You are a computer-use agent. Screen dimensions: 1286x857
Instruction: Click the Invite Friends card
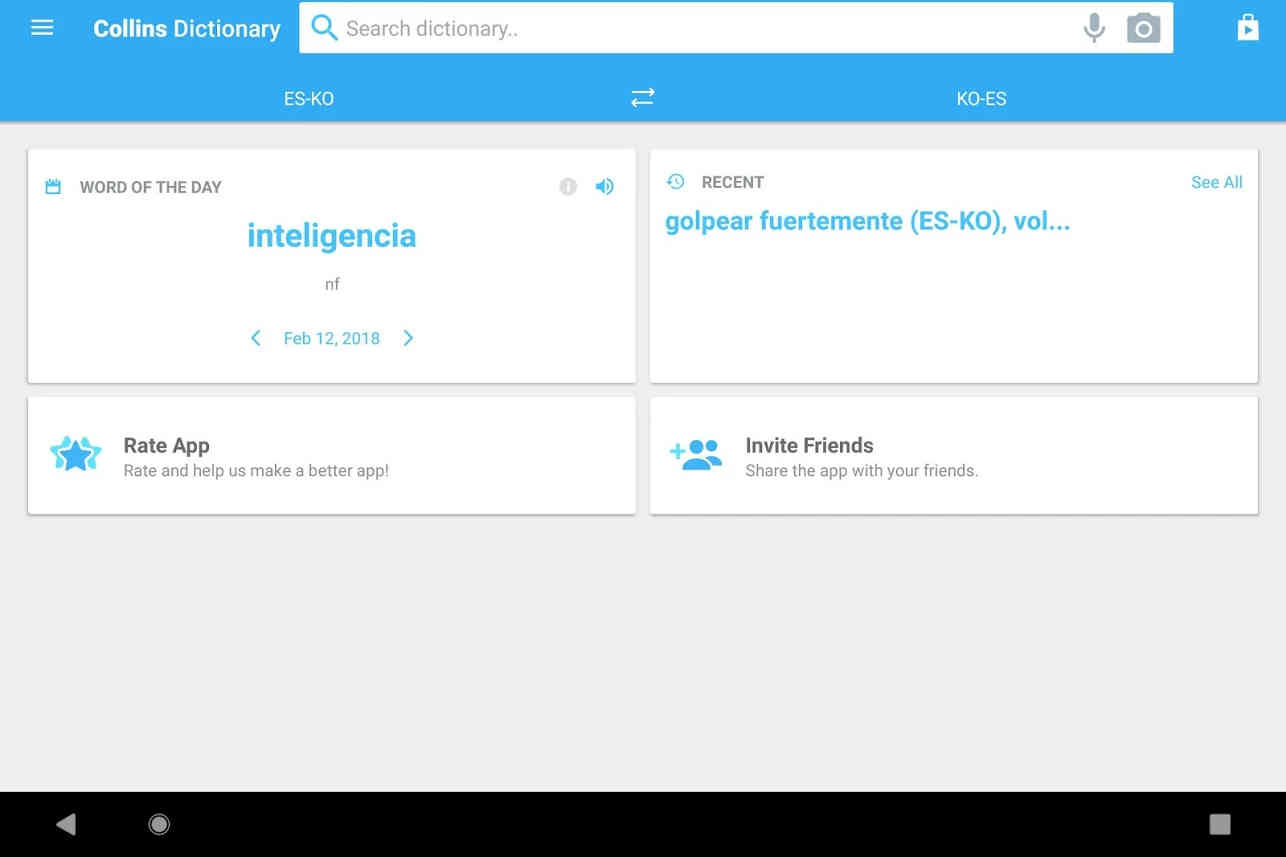click(954, 456)
